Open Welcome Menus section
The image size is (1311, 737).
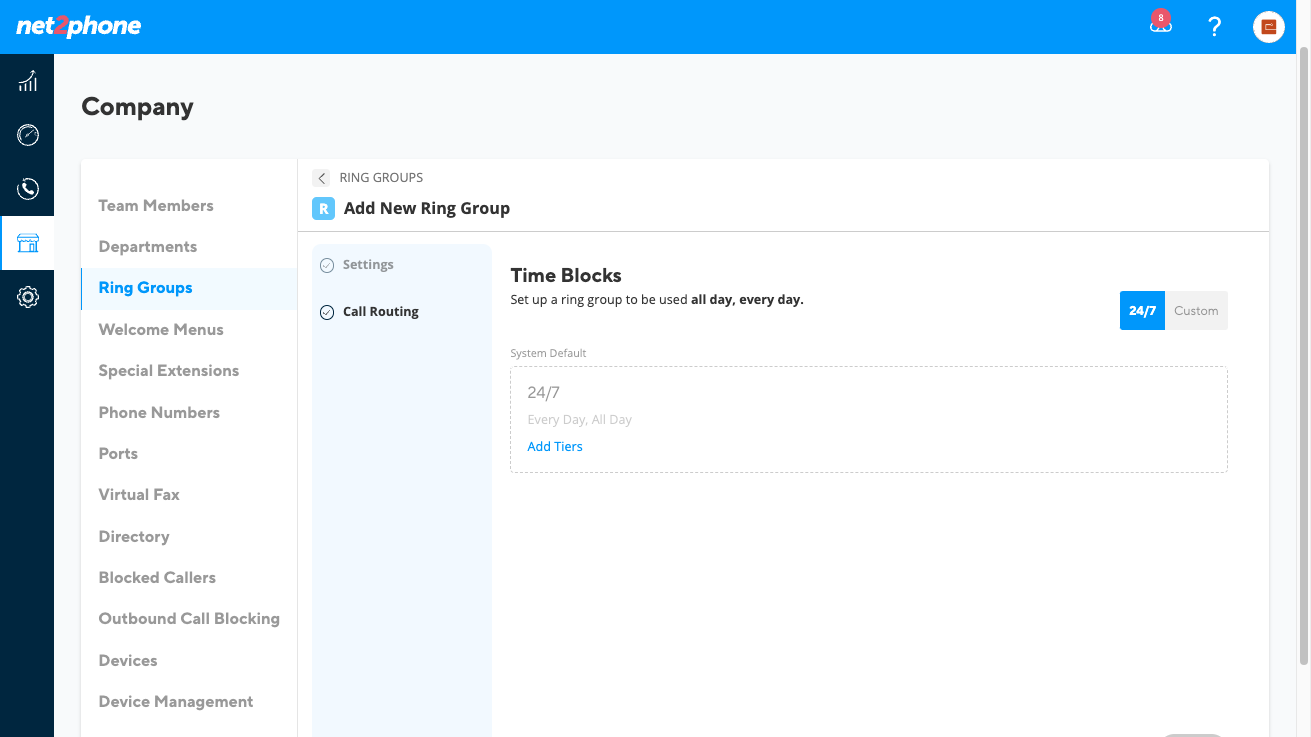[161, 330]
